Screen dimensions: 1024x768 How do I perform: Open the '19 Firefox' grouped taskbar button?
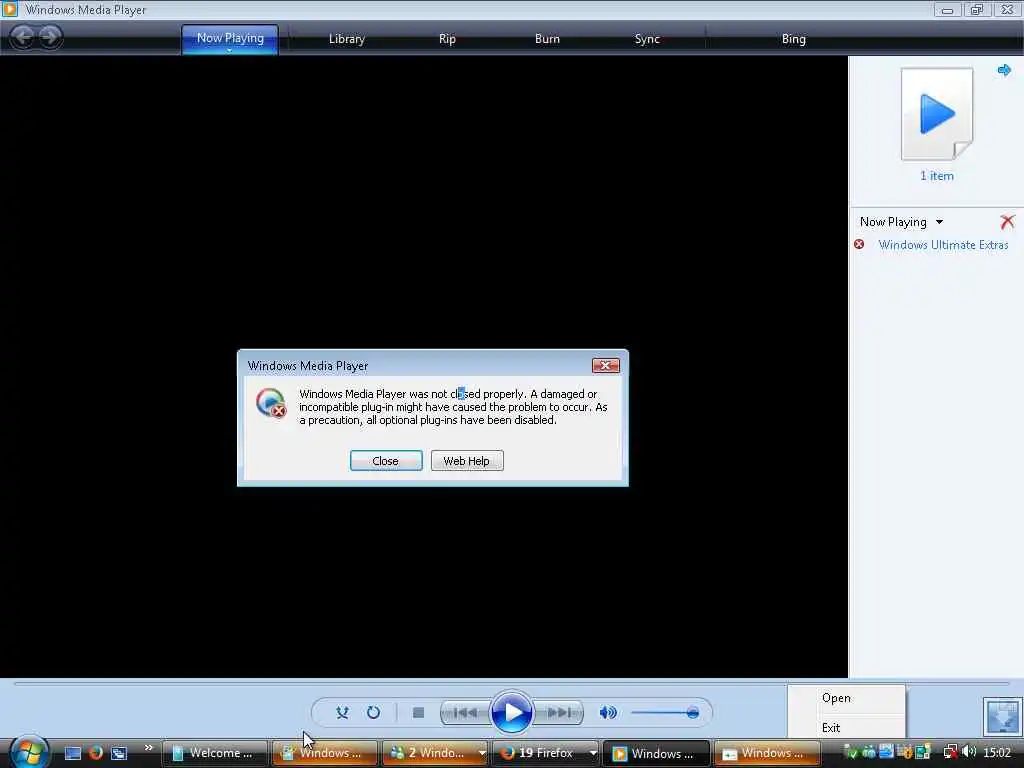click(x=545, y=753)
